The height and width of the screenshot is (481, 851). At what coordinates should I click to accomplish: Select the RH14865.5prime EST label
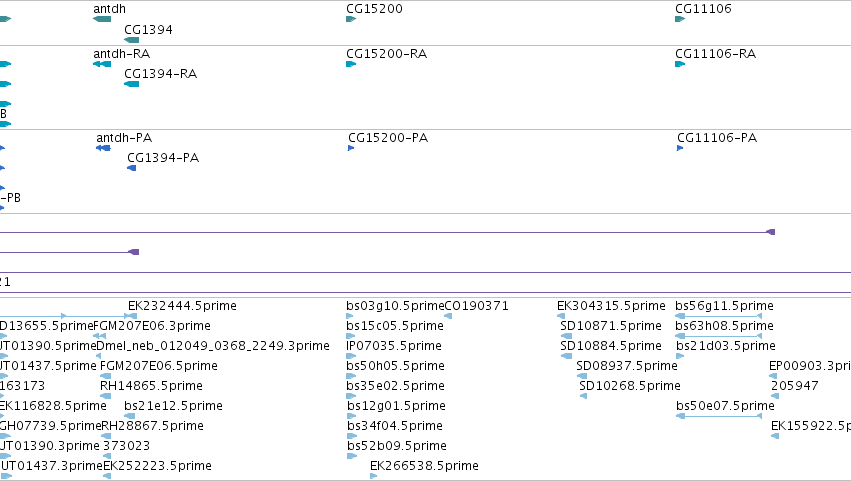click(x=151, y=386)
